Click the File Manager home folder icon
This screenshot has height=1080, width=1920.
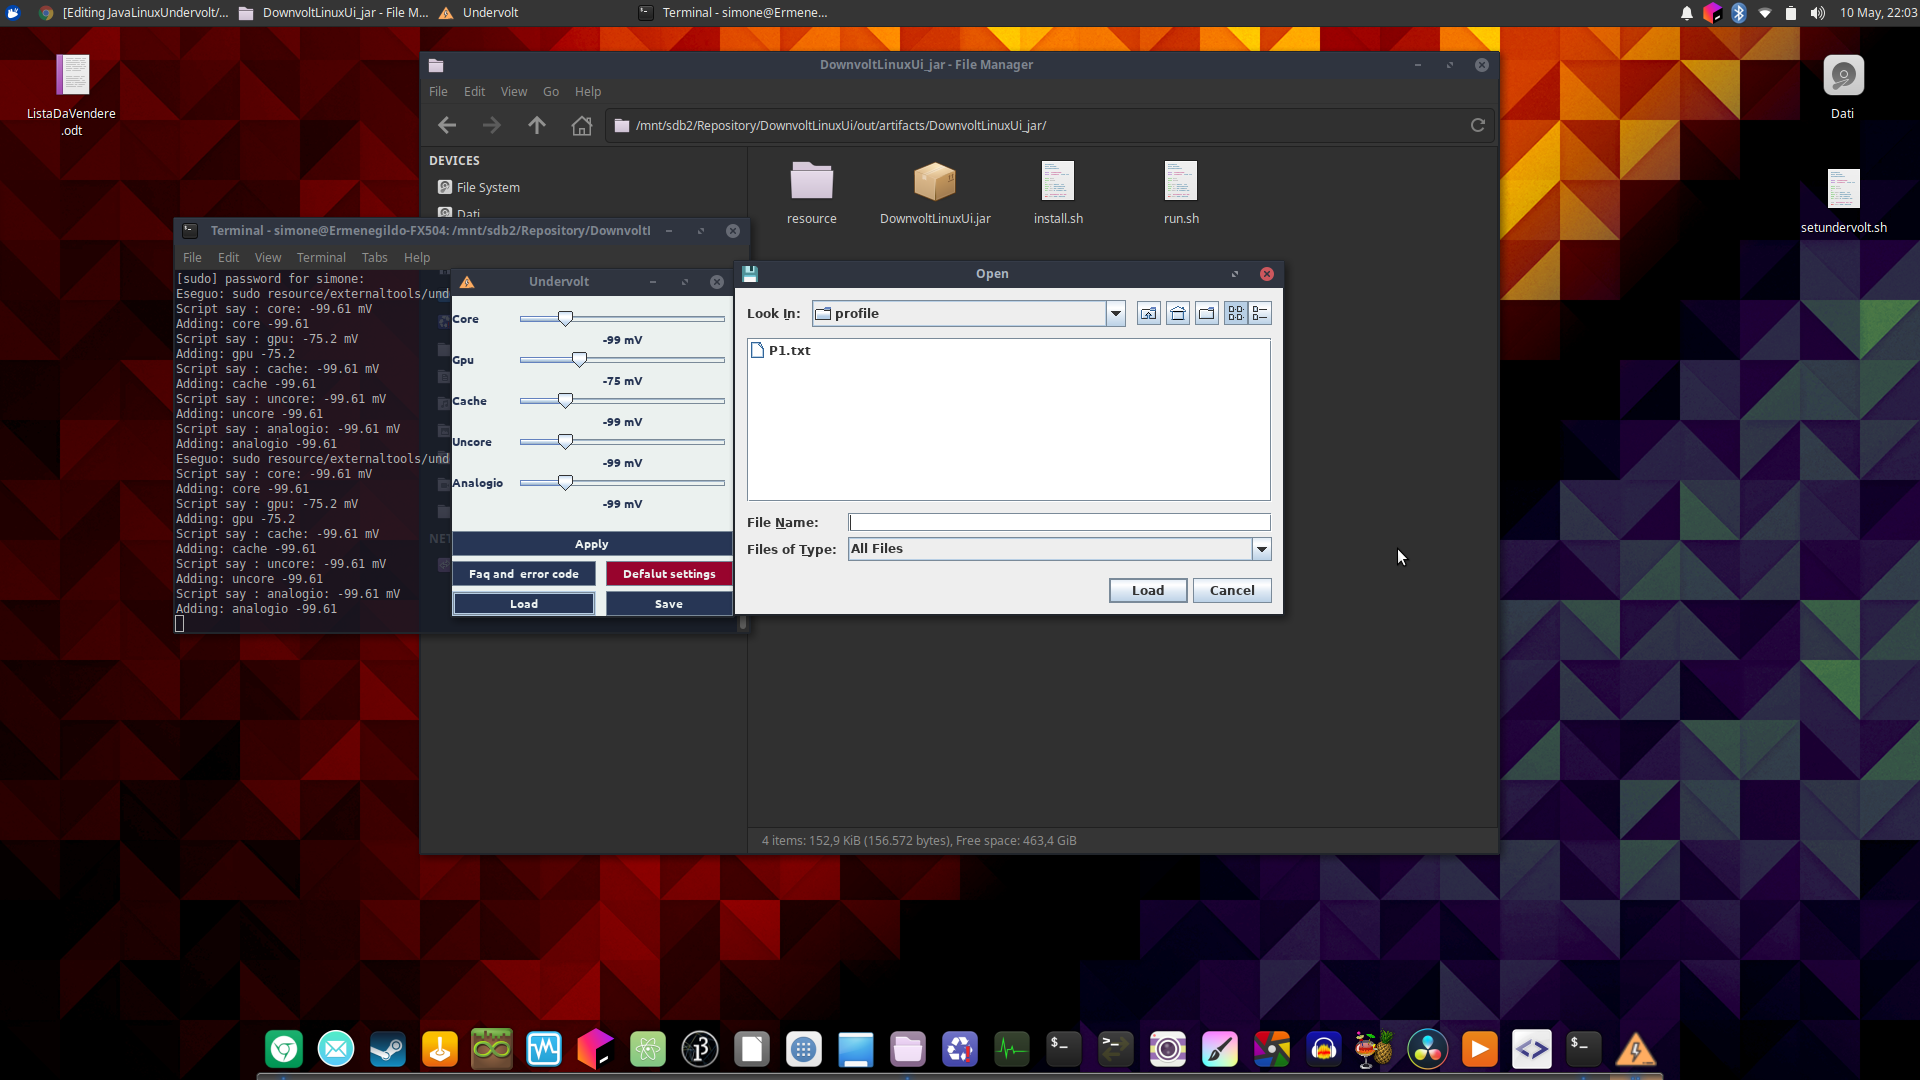click(x=581, y=126)
